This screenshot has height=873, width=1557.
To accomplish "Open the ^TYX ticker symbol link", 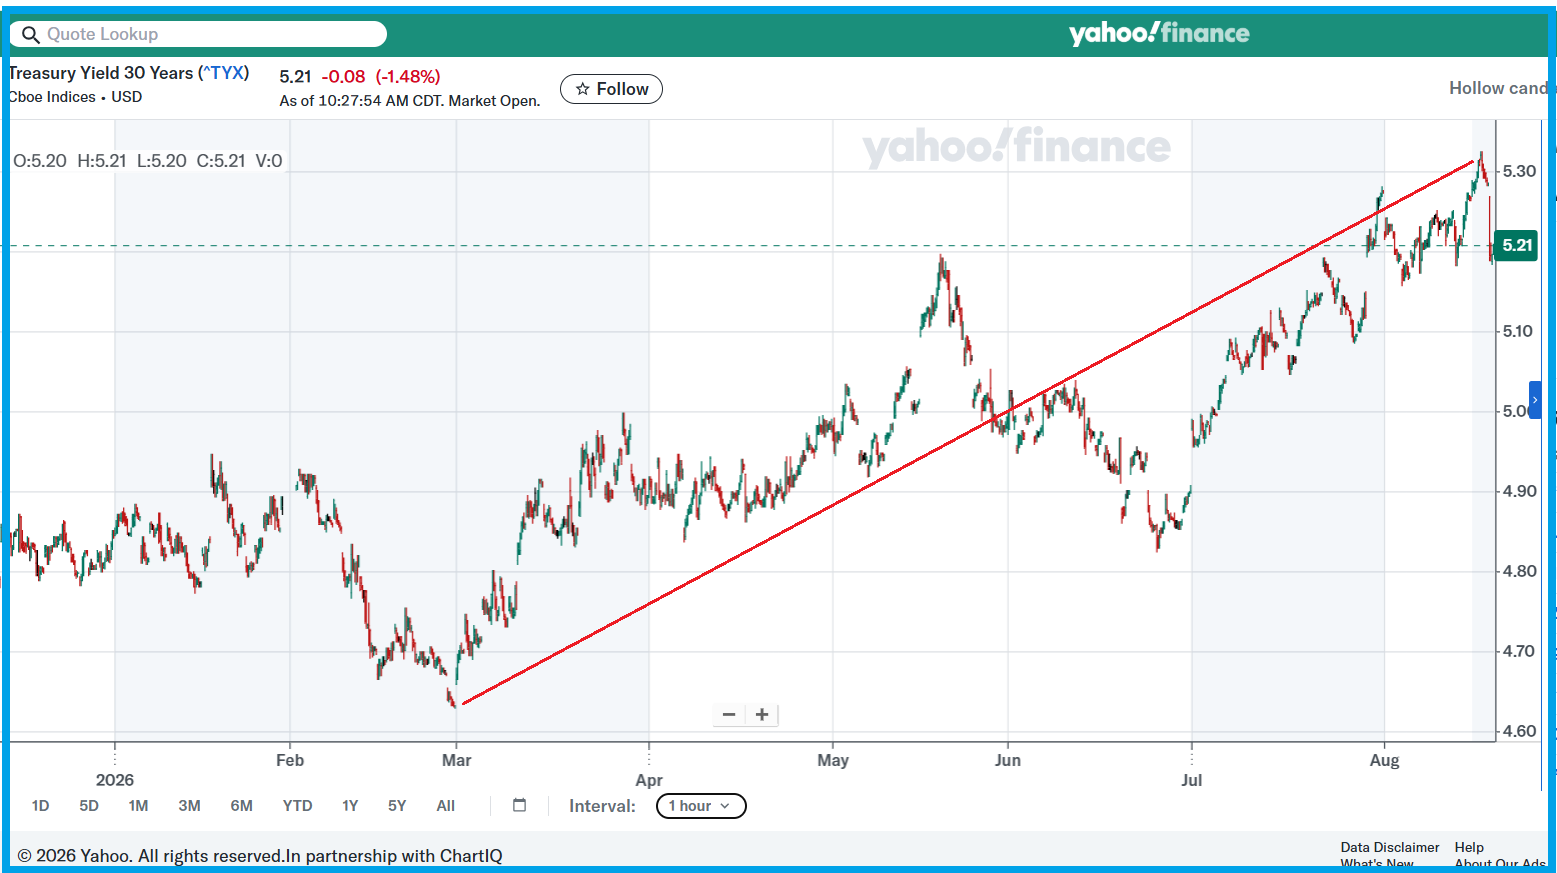I will (x=224, y=73).
